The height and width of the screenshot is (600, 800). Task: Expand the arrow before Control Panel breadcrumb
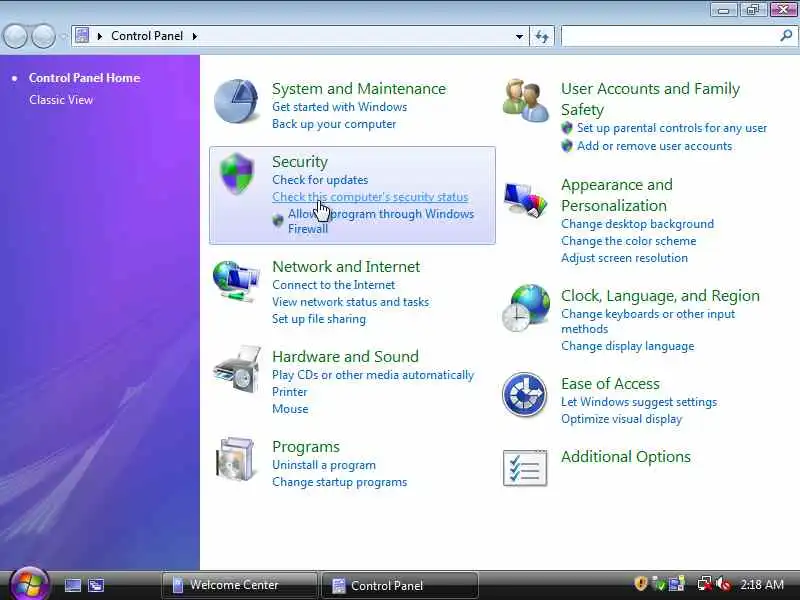coord(100,36)
